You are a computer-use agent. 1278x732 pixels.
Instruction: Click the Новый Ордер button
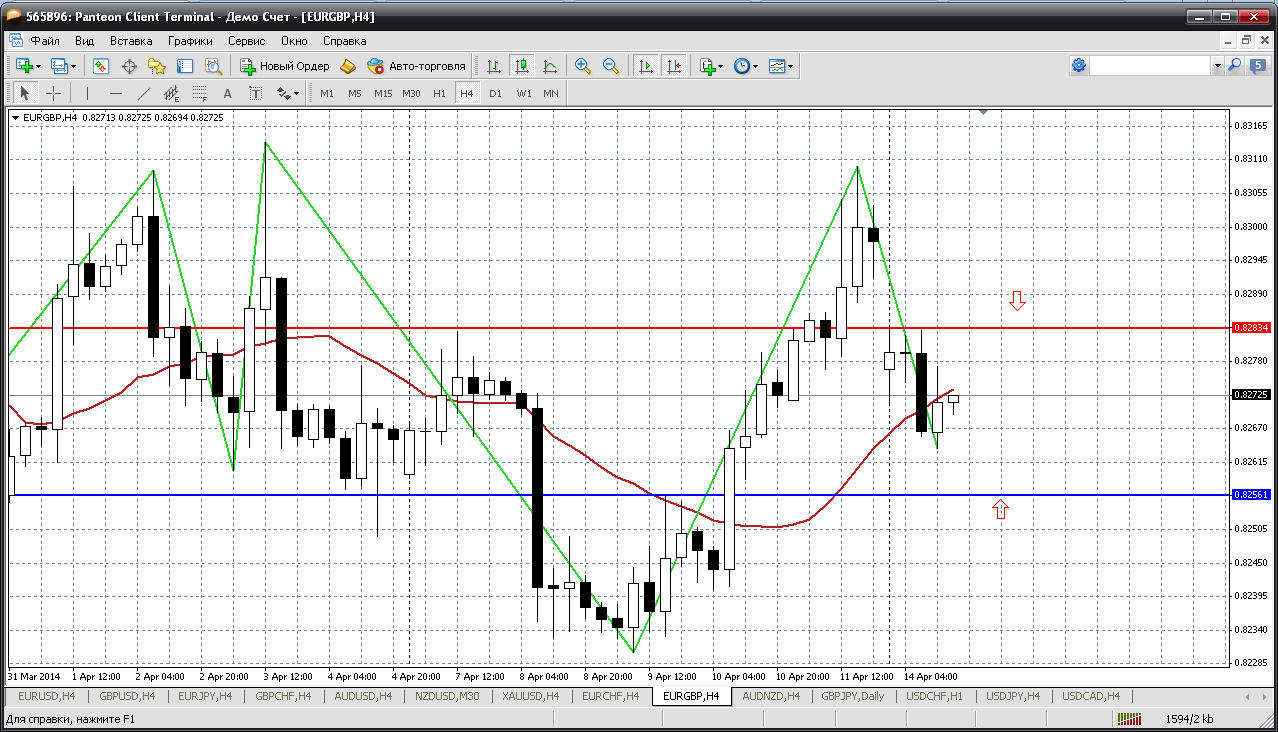pos(285,66)
